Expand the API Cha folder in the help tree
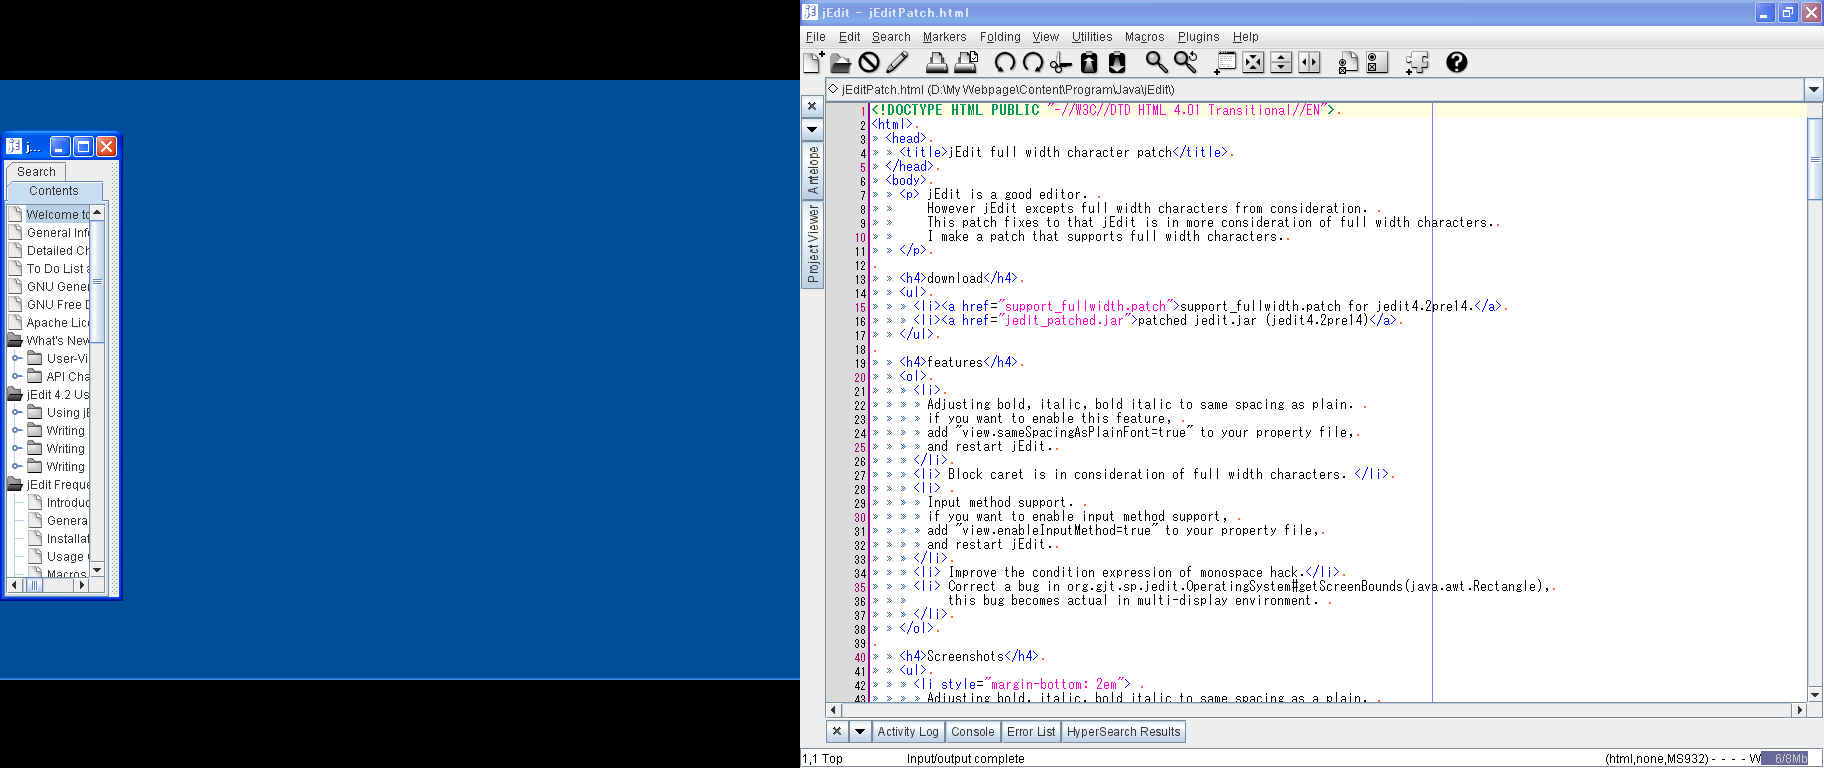Image resolution: width=1824 pixels, height=768 pixels. (17, 376)
